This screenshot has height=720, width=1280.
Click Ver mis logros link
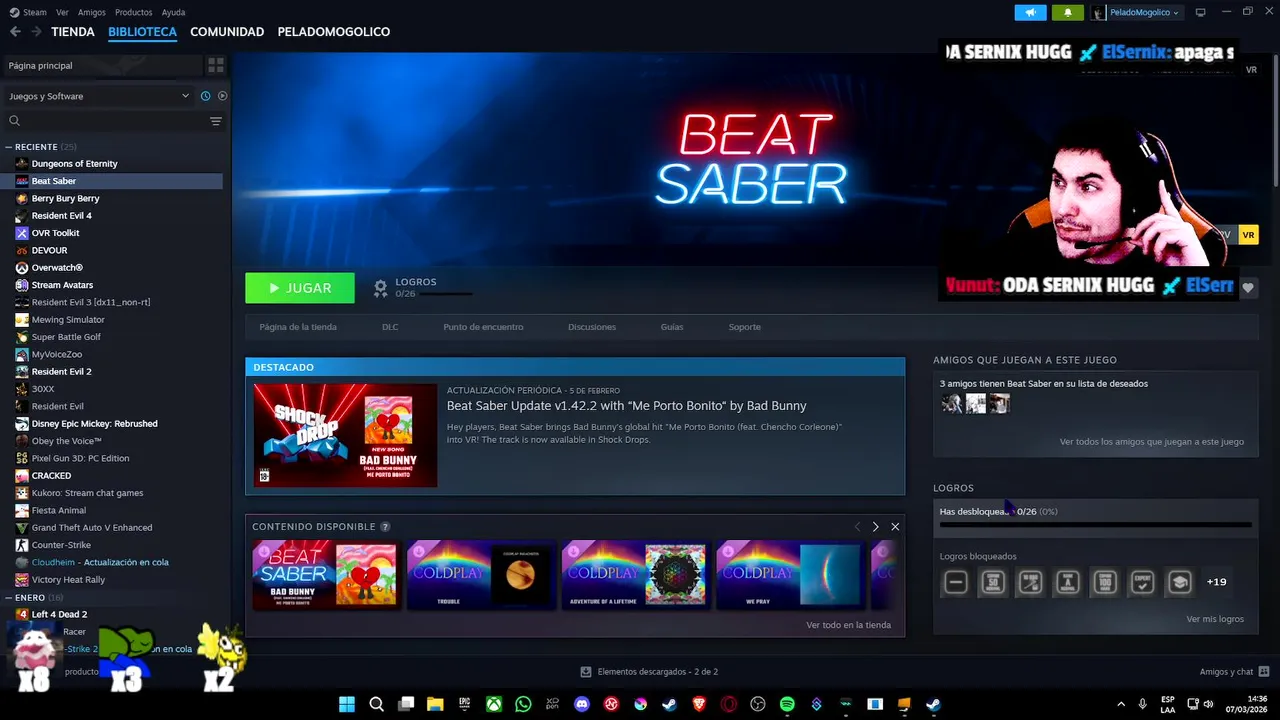[1215, 619]
